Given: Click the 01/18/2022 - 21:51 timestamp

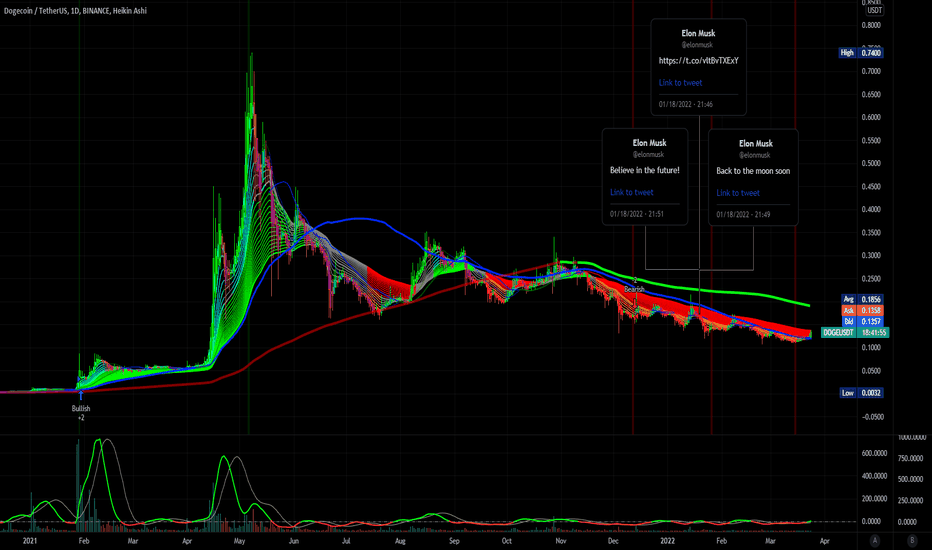Looking at the screenshot, I should click(637, 213).
